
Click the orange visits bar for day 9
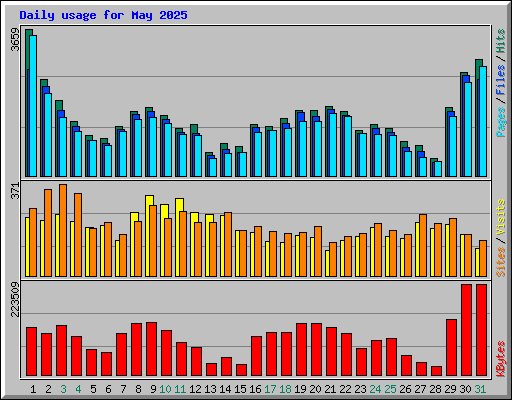pyautogui.click(x=153, y=241)
